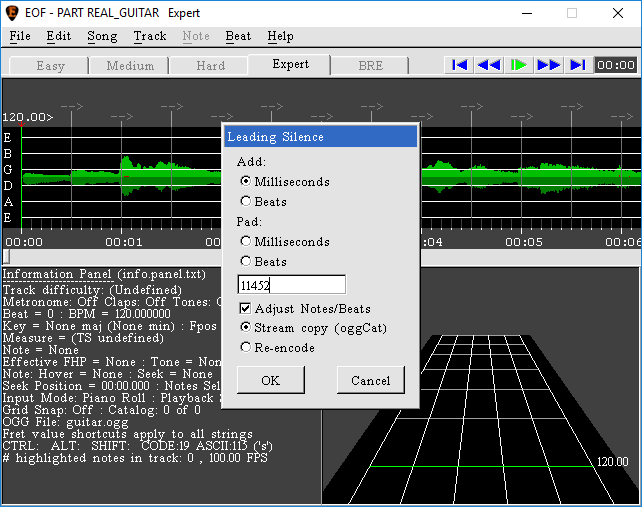Click OK in Leading Silence dialog

point(270,380)
